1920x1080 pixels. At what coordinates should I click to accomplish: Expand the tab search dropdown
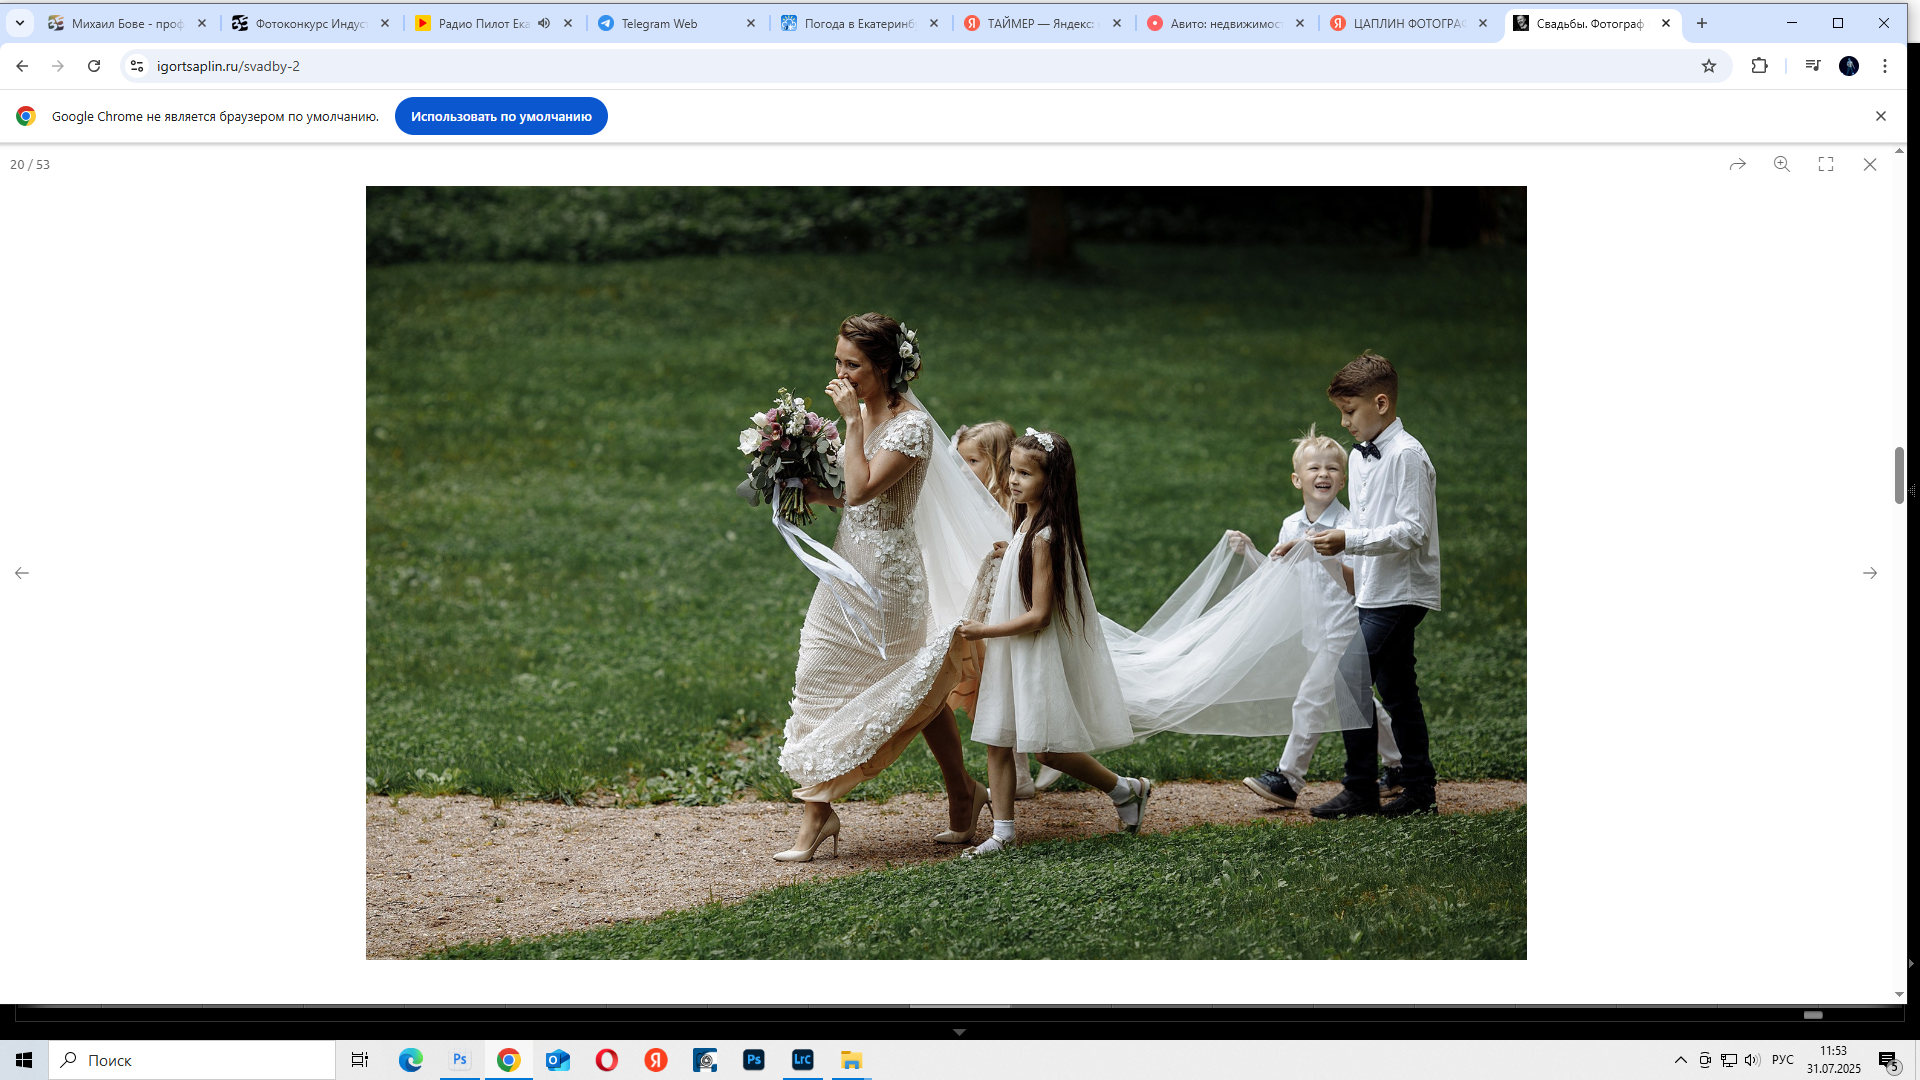(20, 23)
